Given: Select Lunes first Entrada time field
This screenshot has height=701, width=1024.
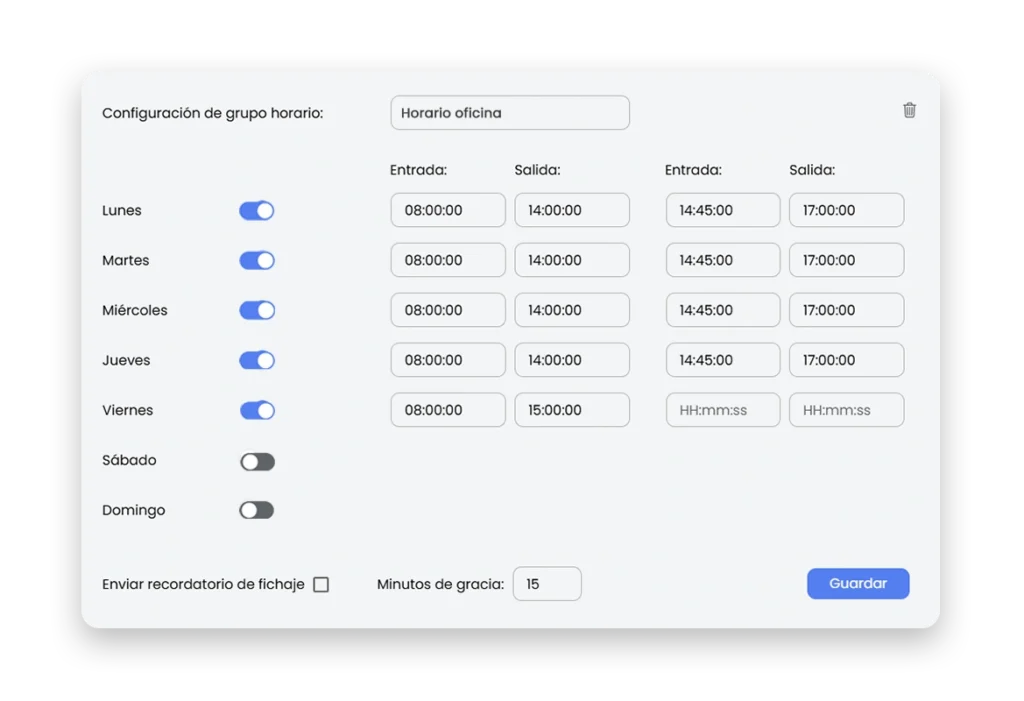Looking at the screenshot, I should 448,211.
